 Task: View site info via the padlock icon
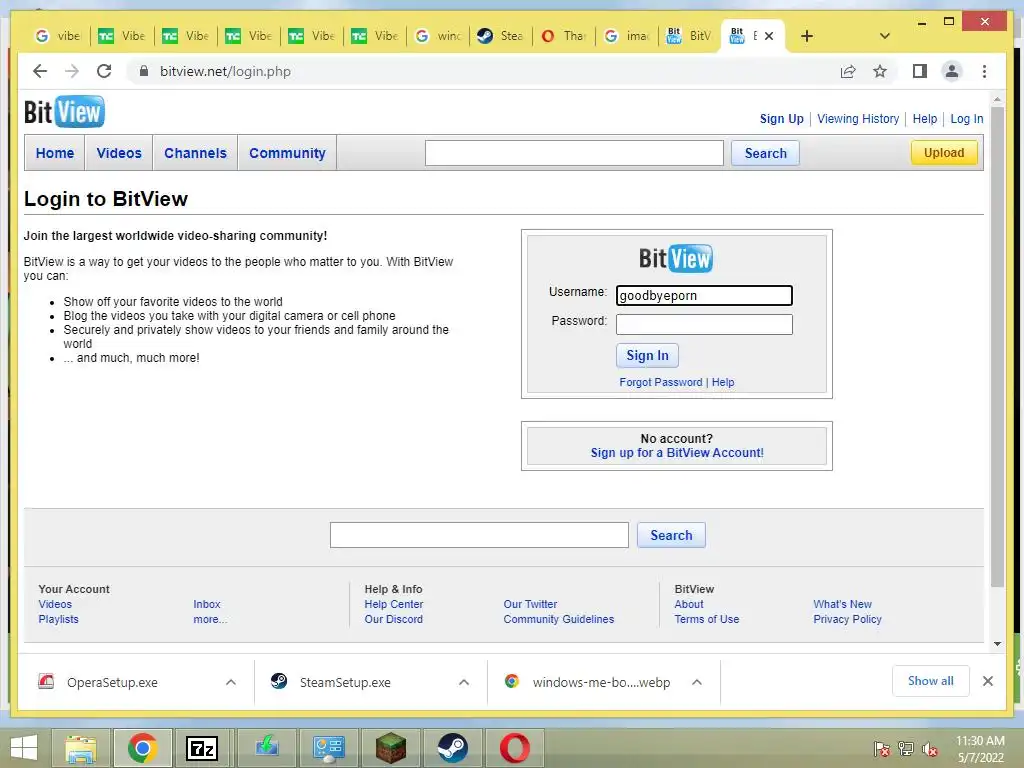point(144,71)
